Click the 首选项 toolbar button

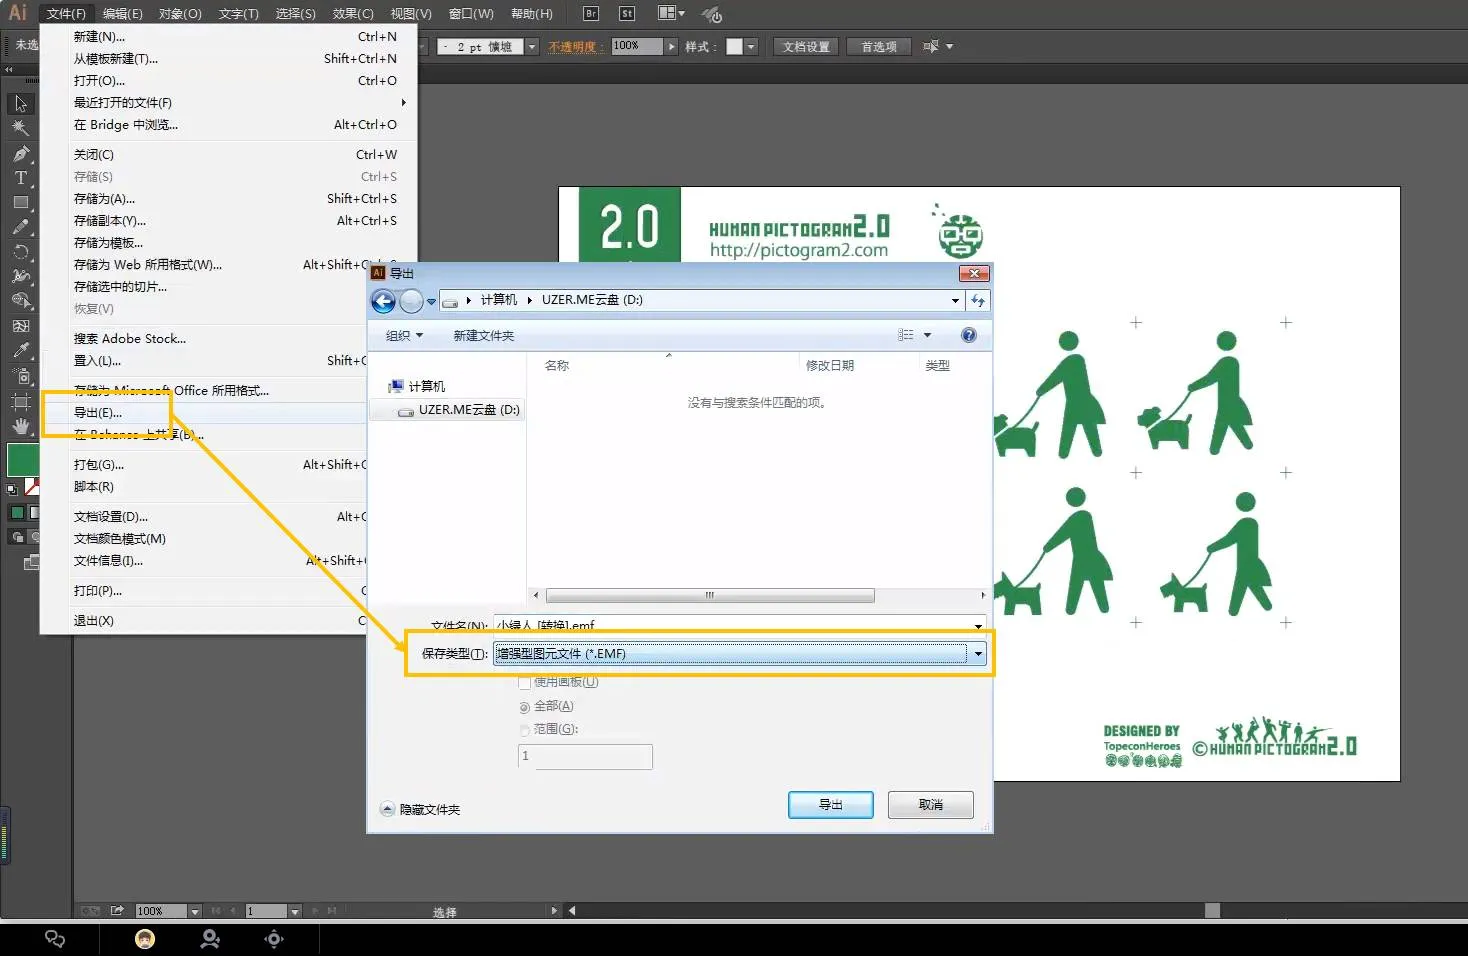pos(879,47)
